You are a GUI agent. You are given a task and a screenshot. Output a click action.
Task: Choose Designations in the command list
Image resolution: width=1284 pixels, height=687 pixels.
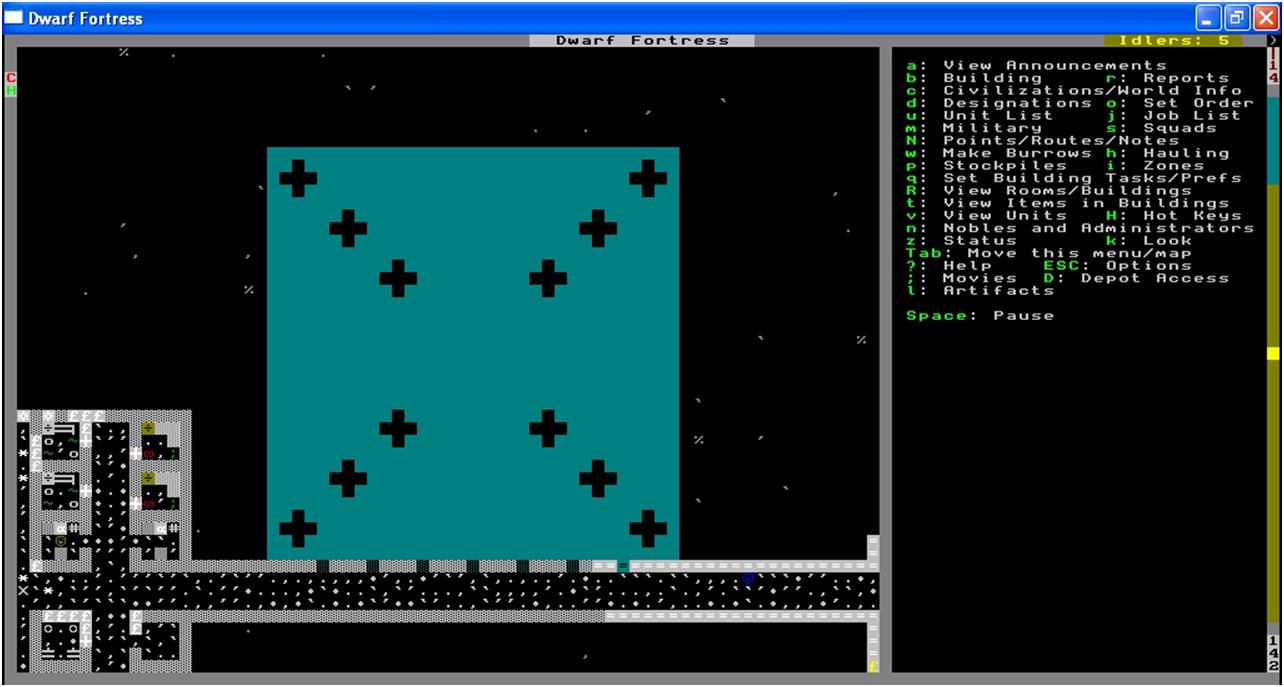999,103
